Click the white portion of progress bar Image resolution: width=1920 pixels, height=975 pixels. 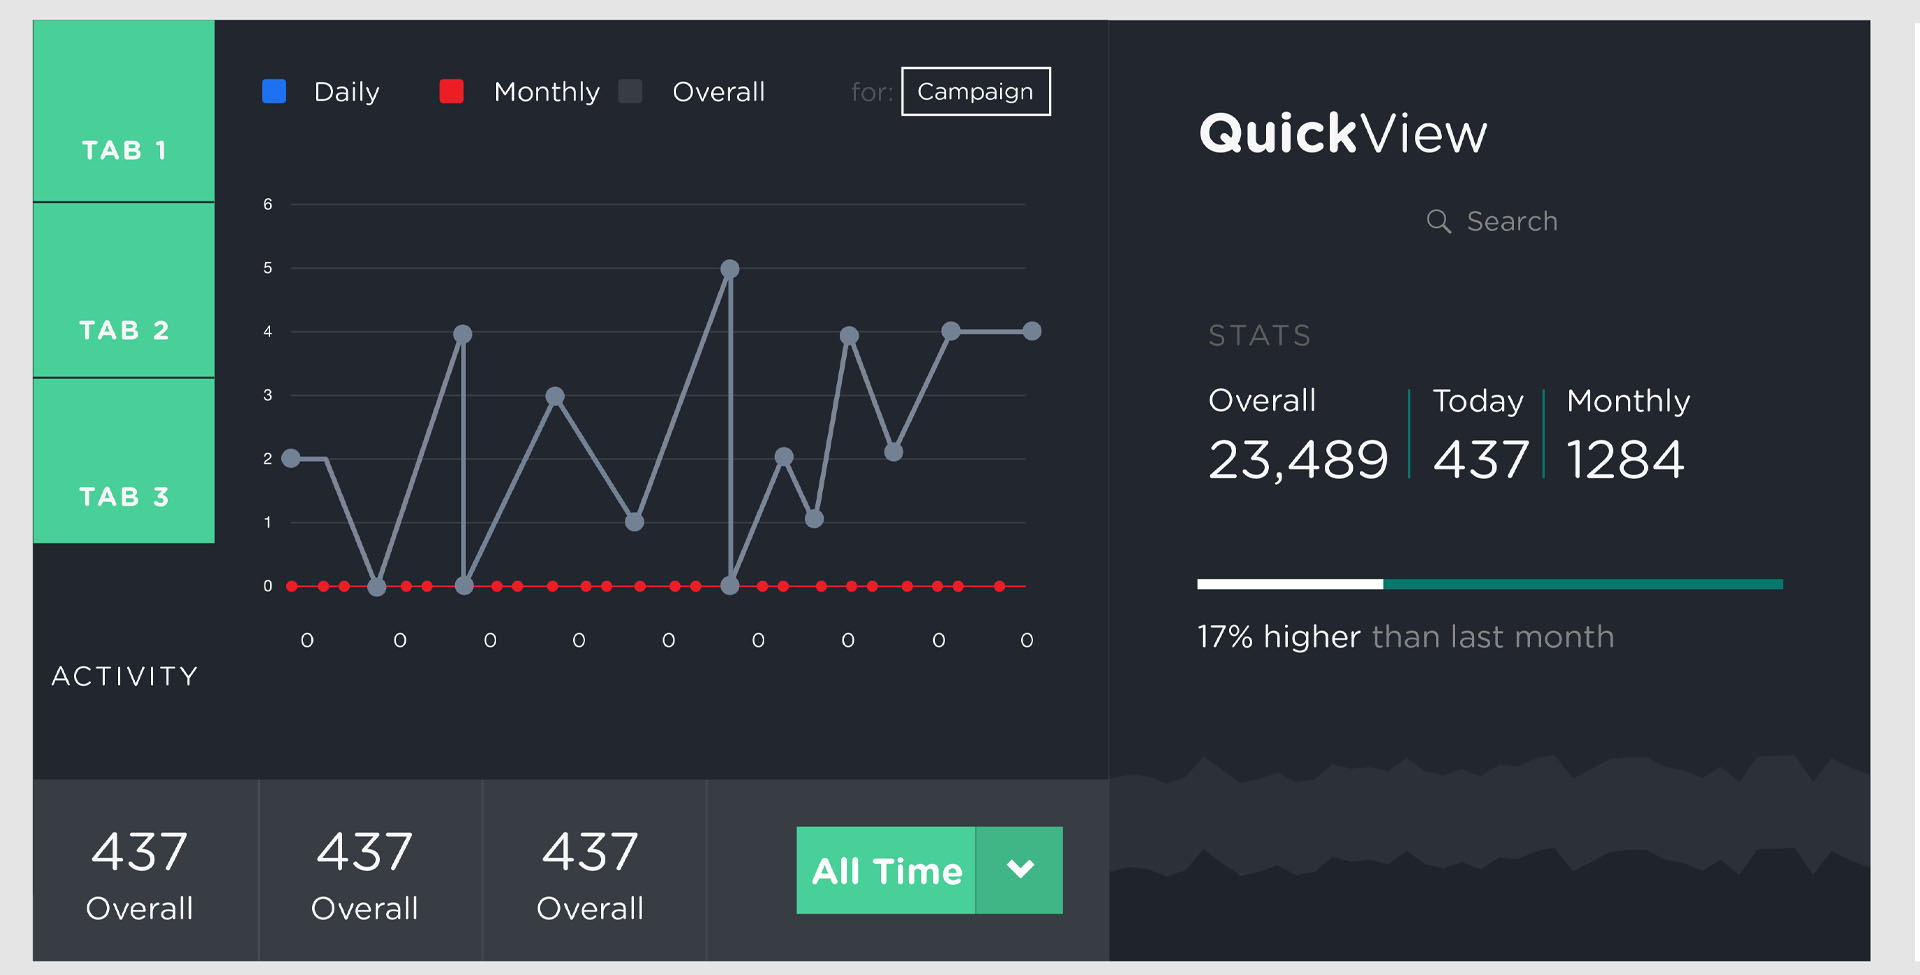[1290, 584]
